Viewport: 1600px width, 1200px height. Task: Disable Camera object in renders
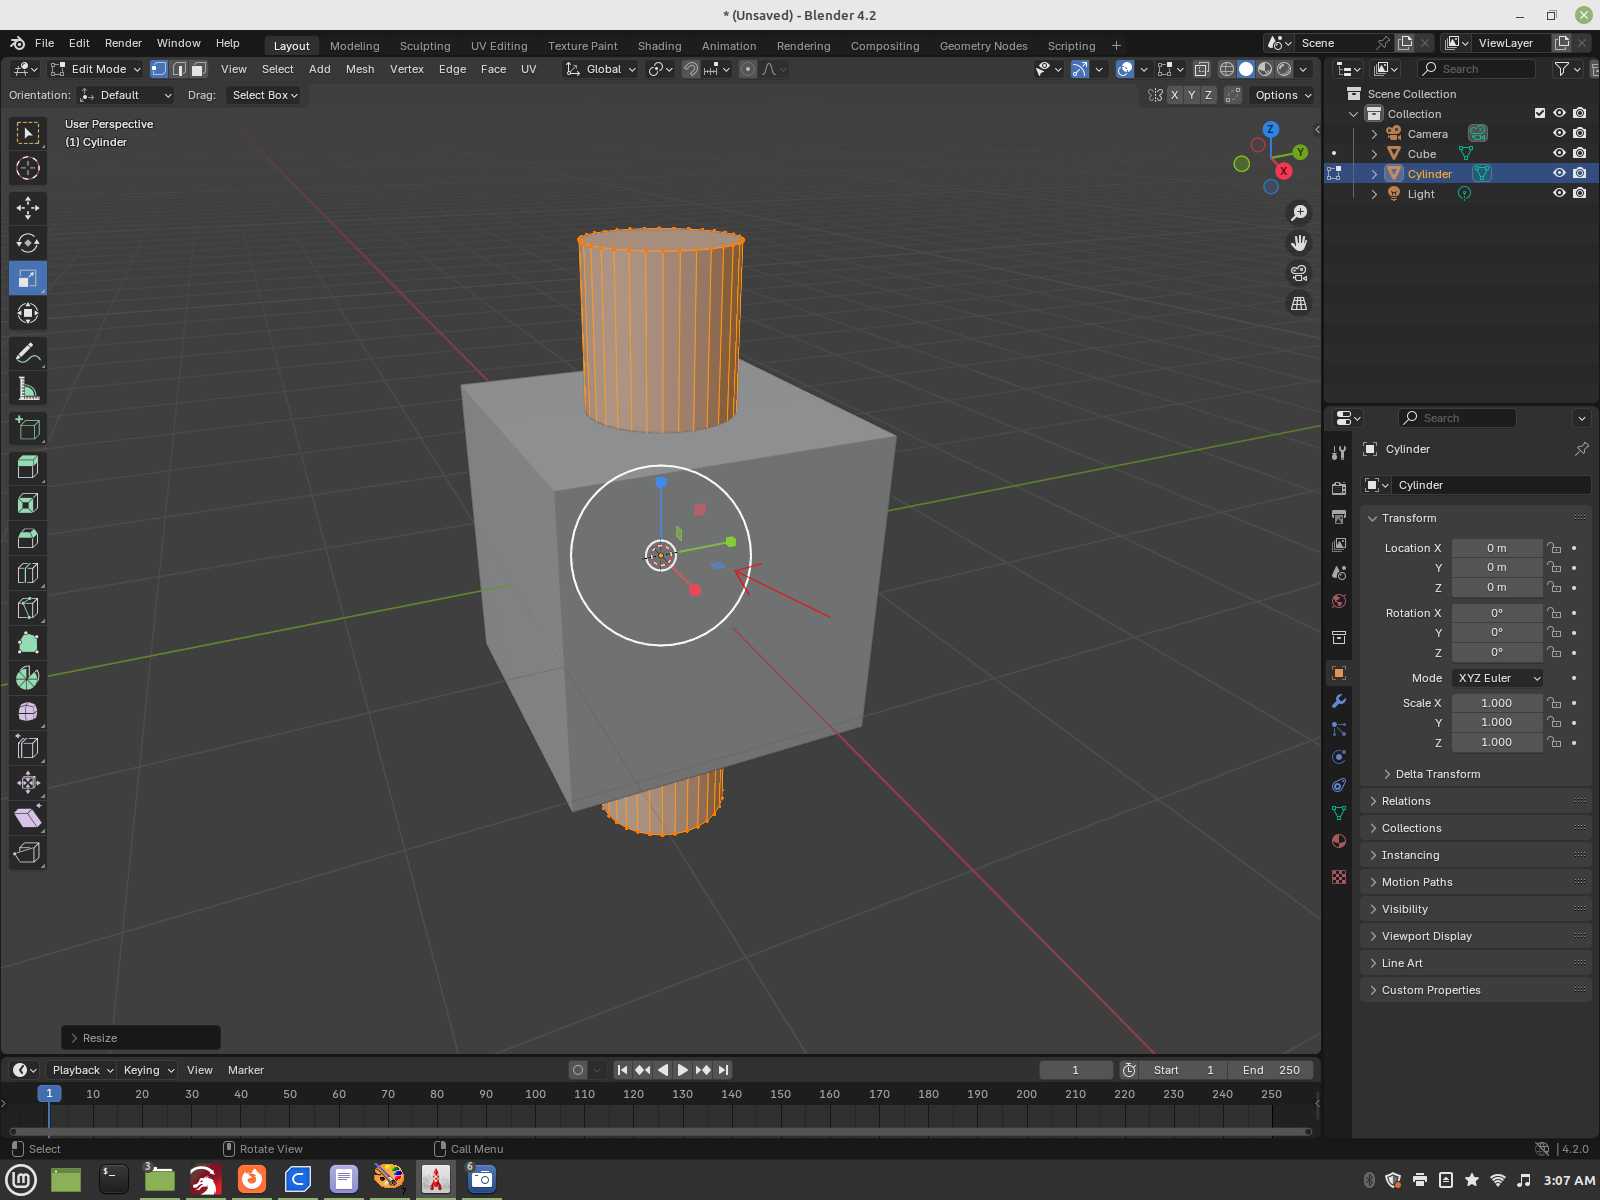(1580, 133)
